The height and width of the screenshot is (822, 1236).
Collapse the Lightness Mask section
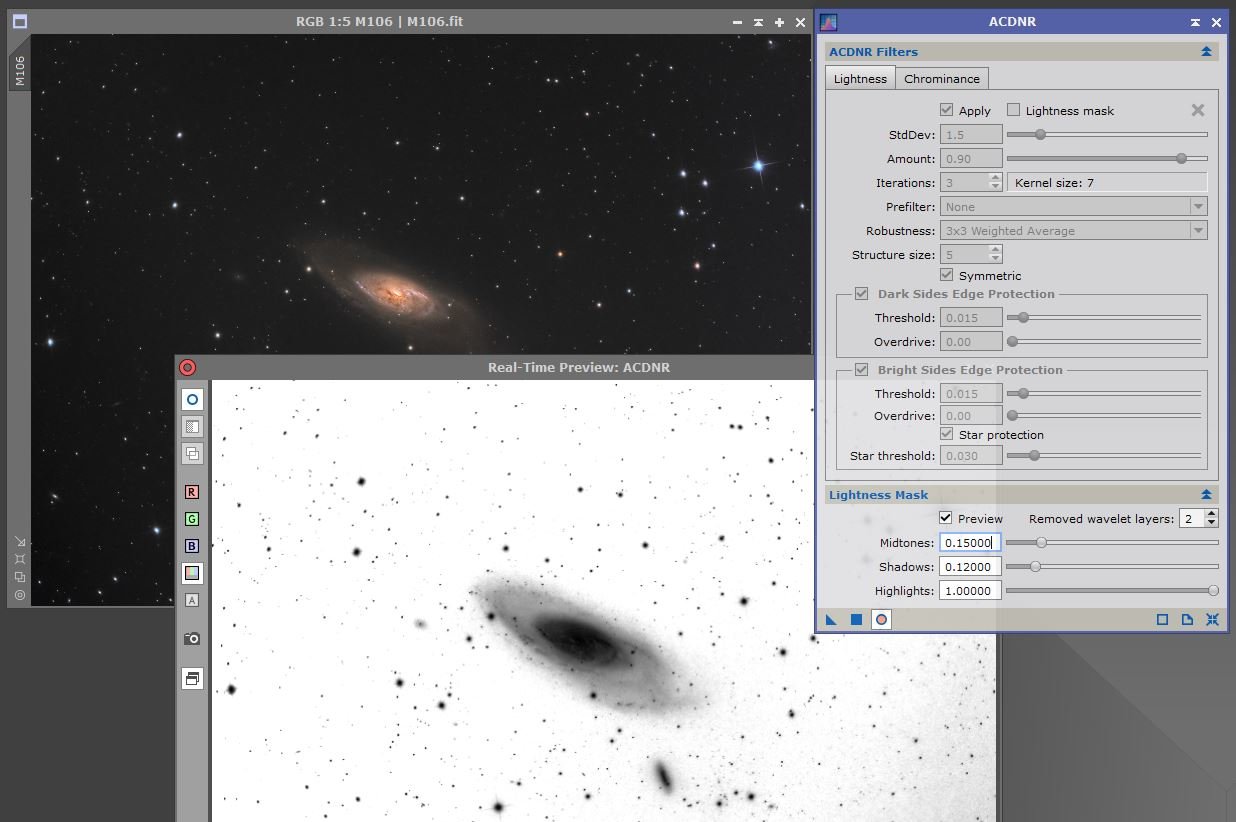click(x=1206, y=495)
